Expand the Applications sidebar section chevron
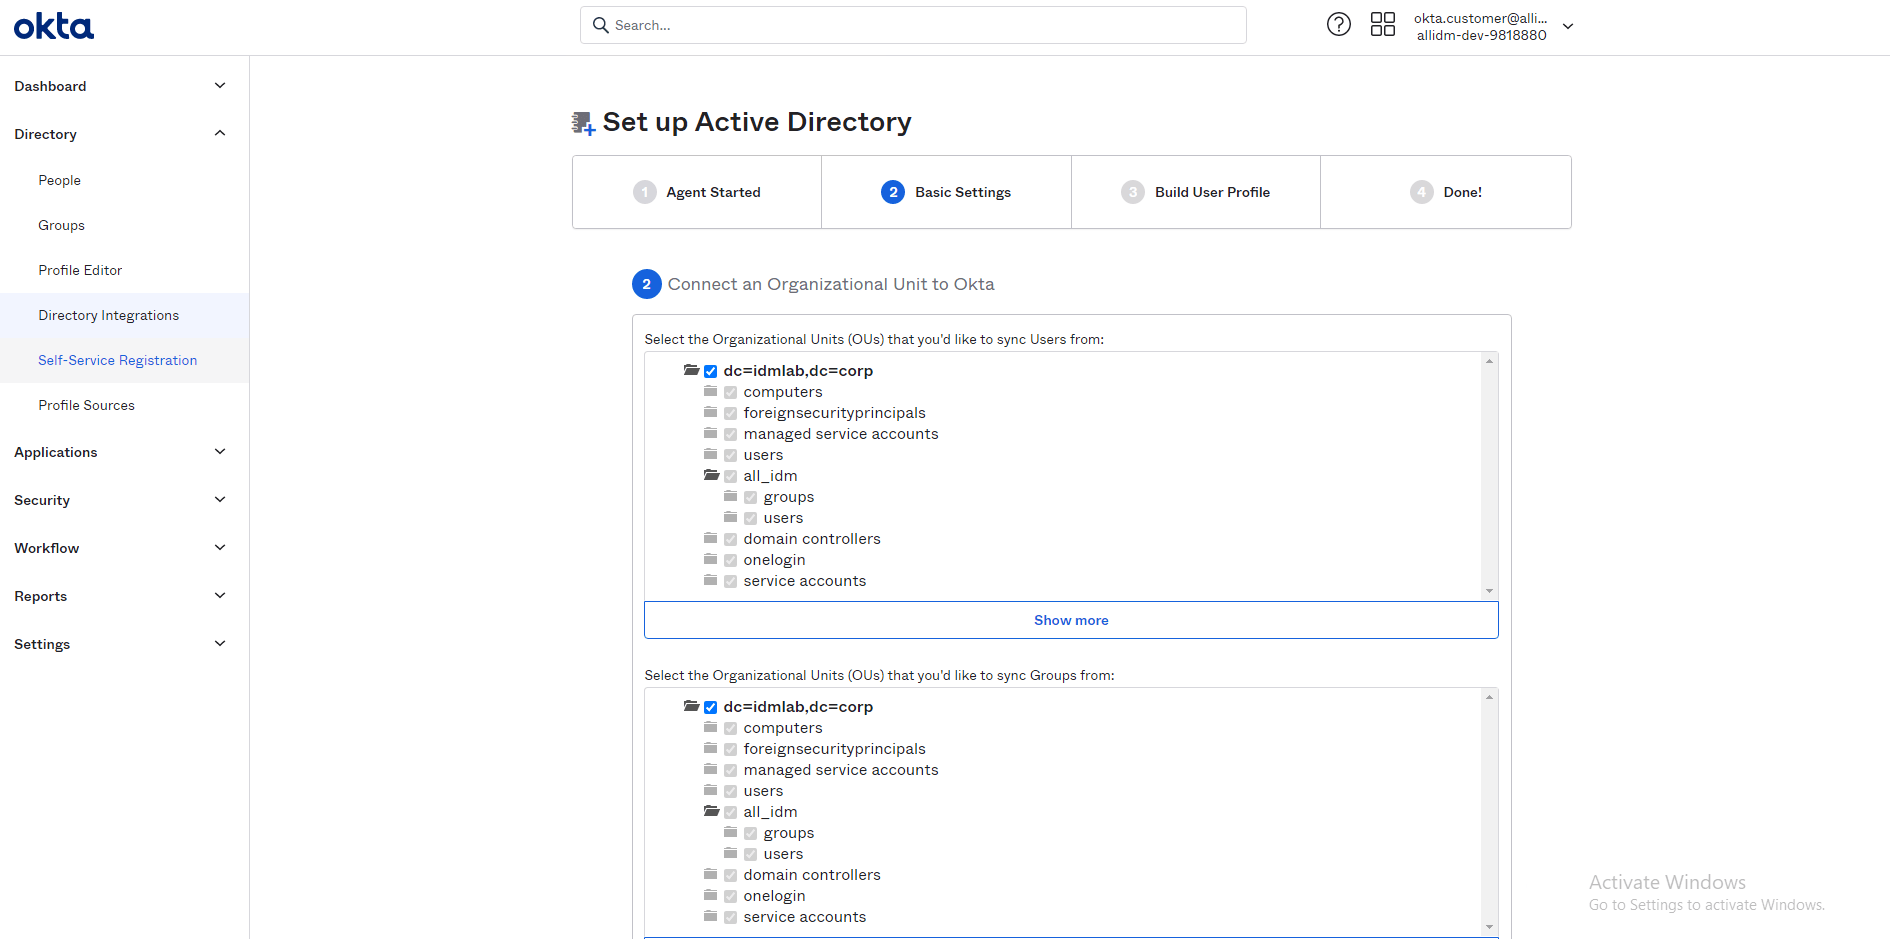 (x=220, y=452)
